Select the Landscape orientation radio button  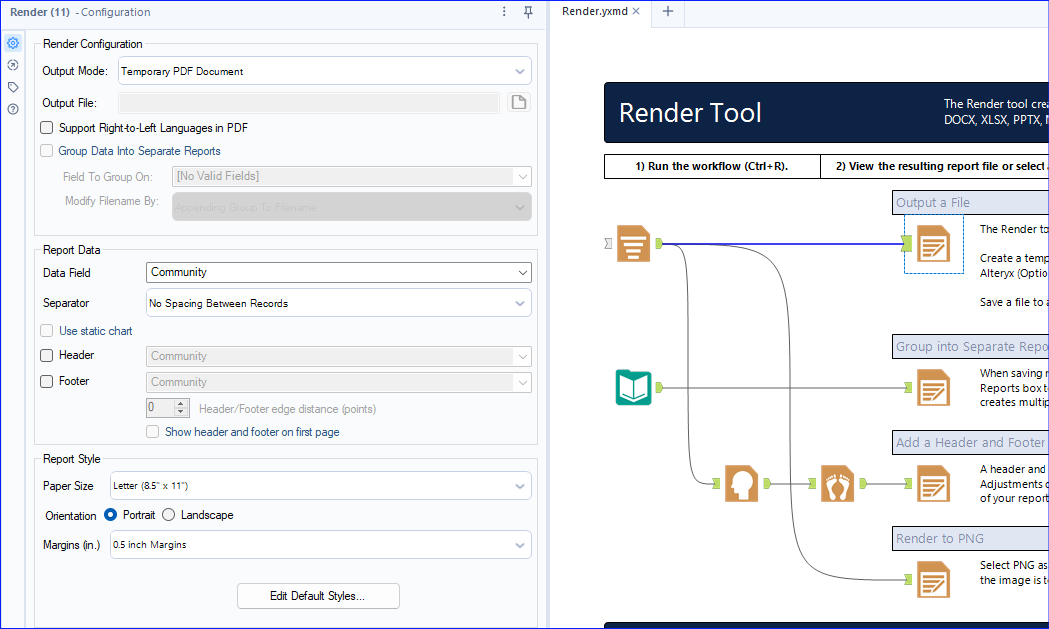coord(168,515)
